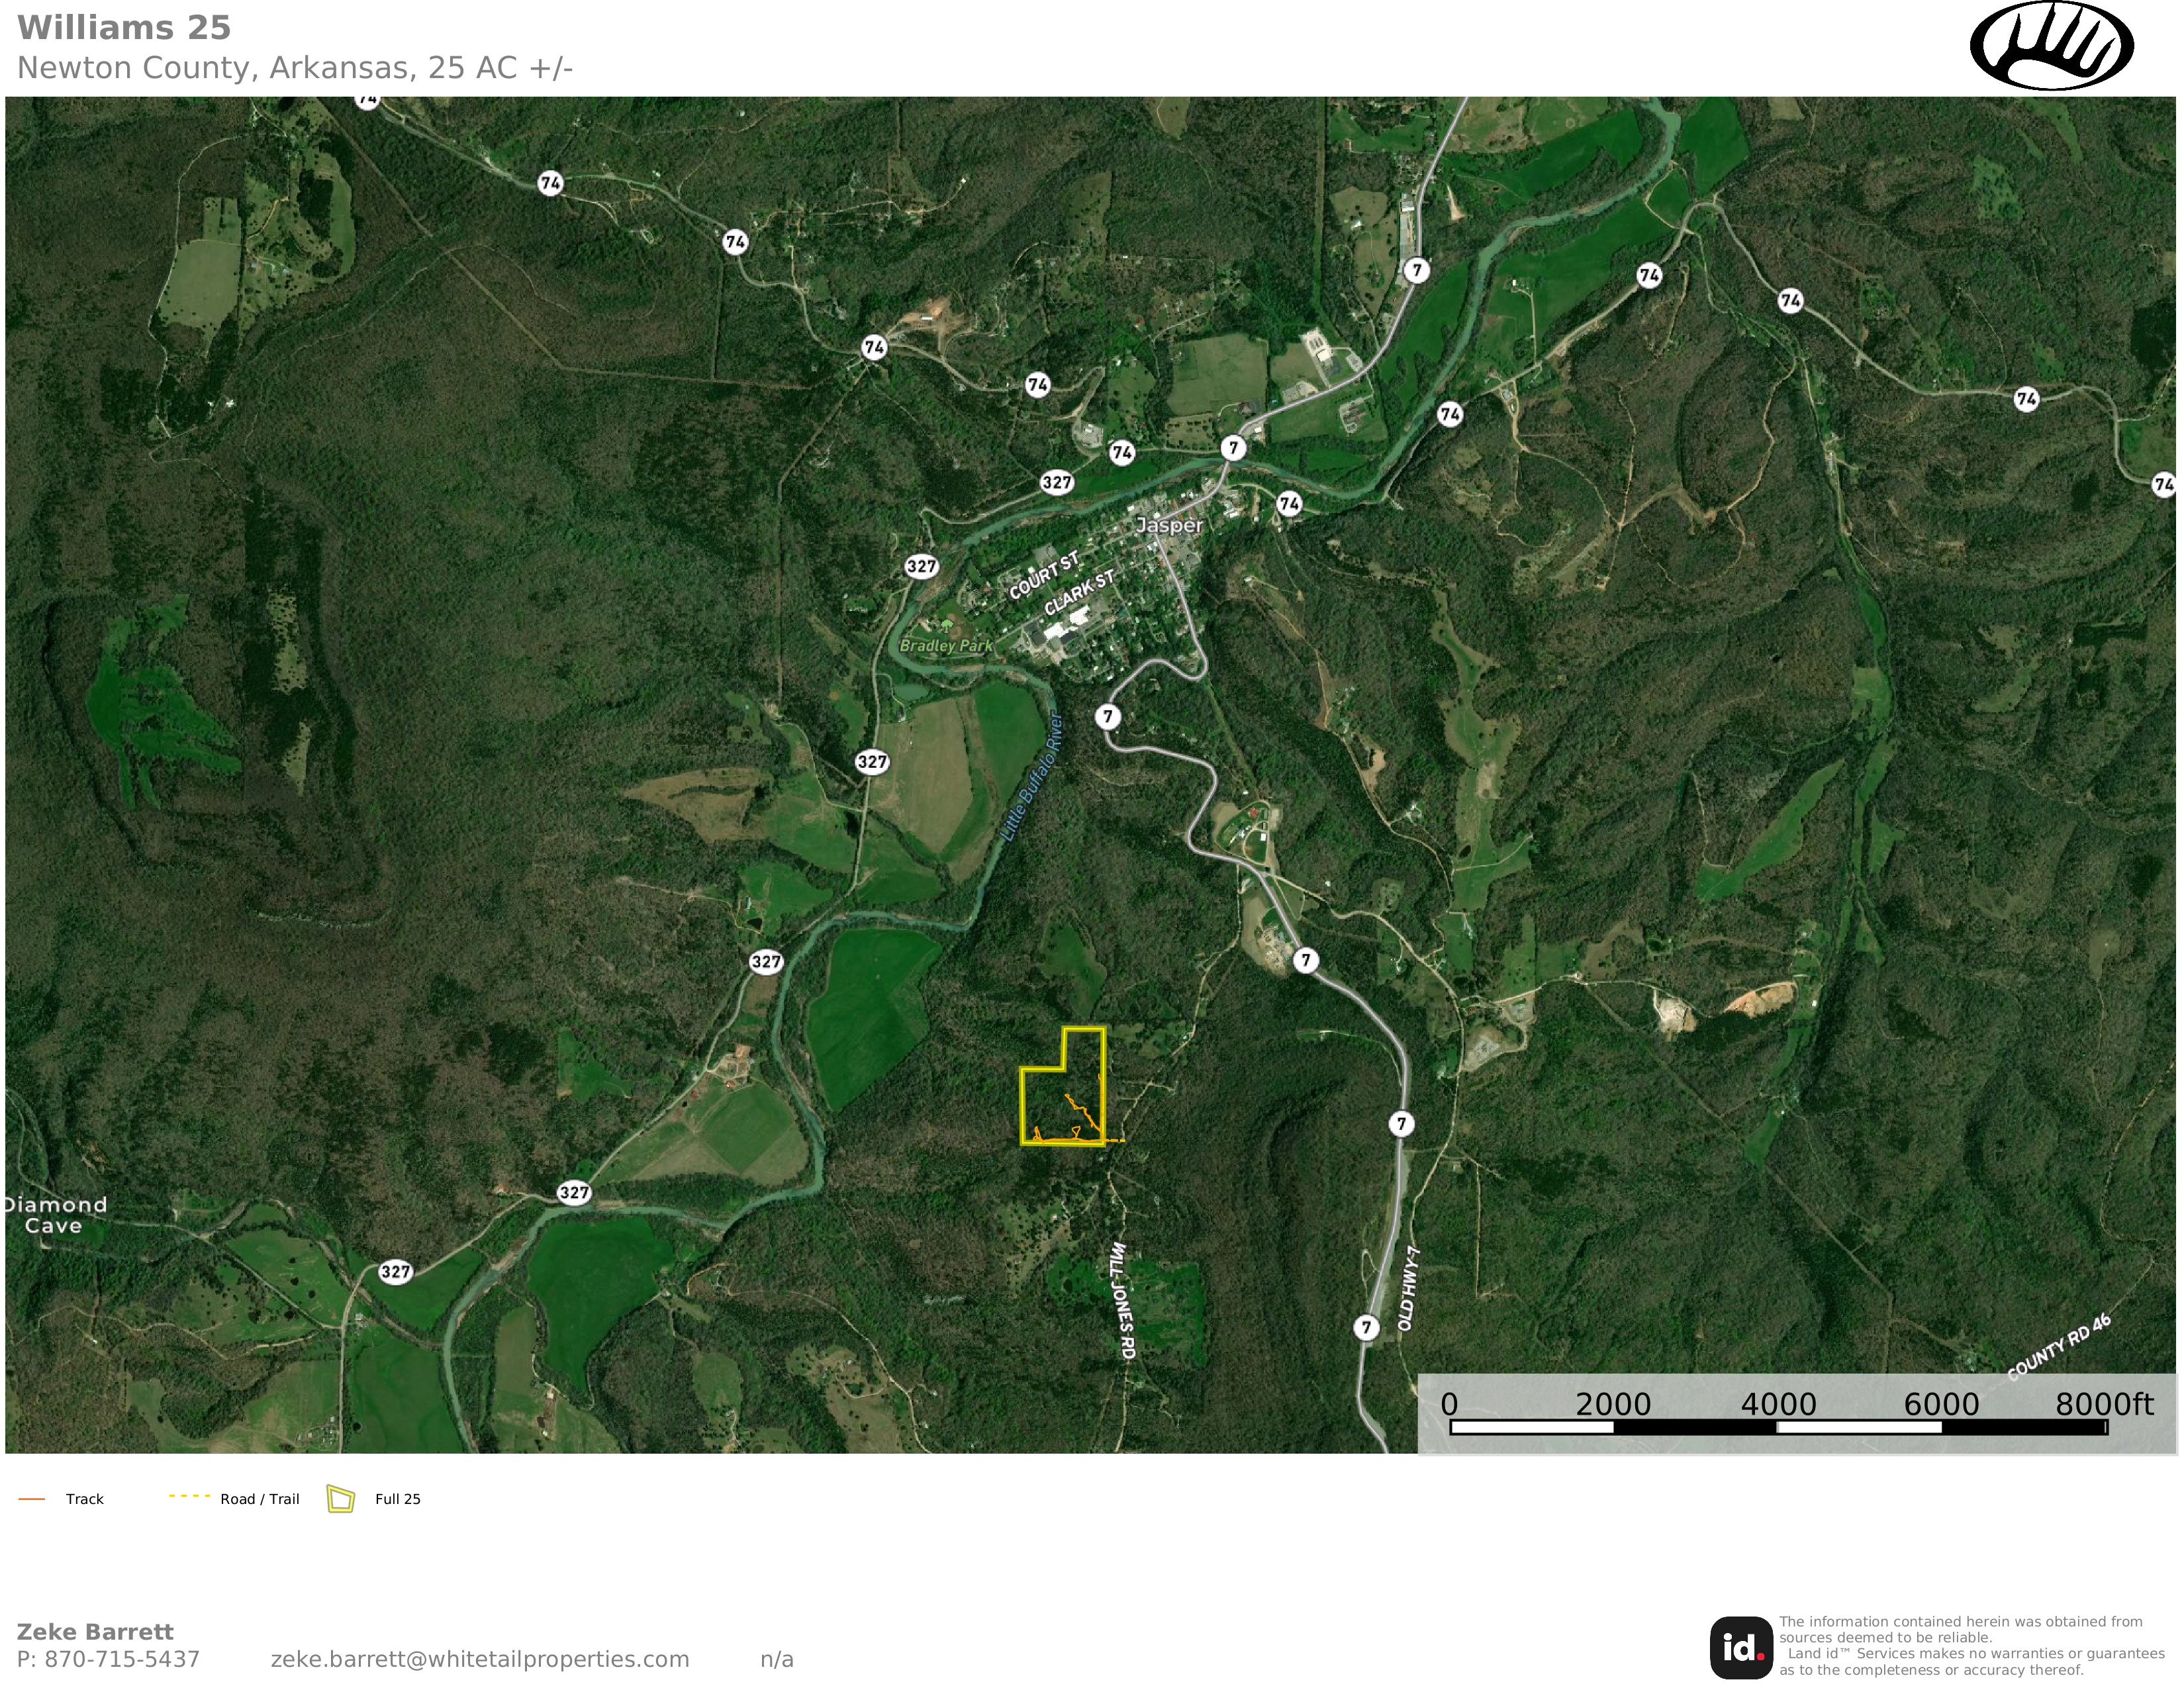Click the phone number 870-715-5437

pyautogui.click(x=122, y=1659)
